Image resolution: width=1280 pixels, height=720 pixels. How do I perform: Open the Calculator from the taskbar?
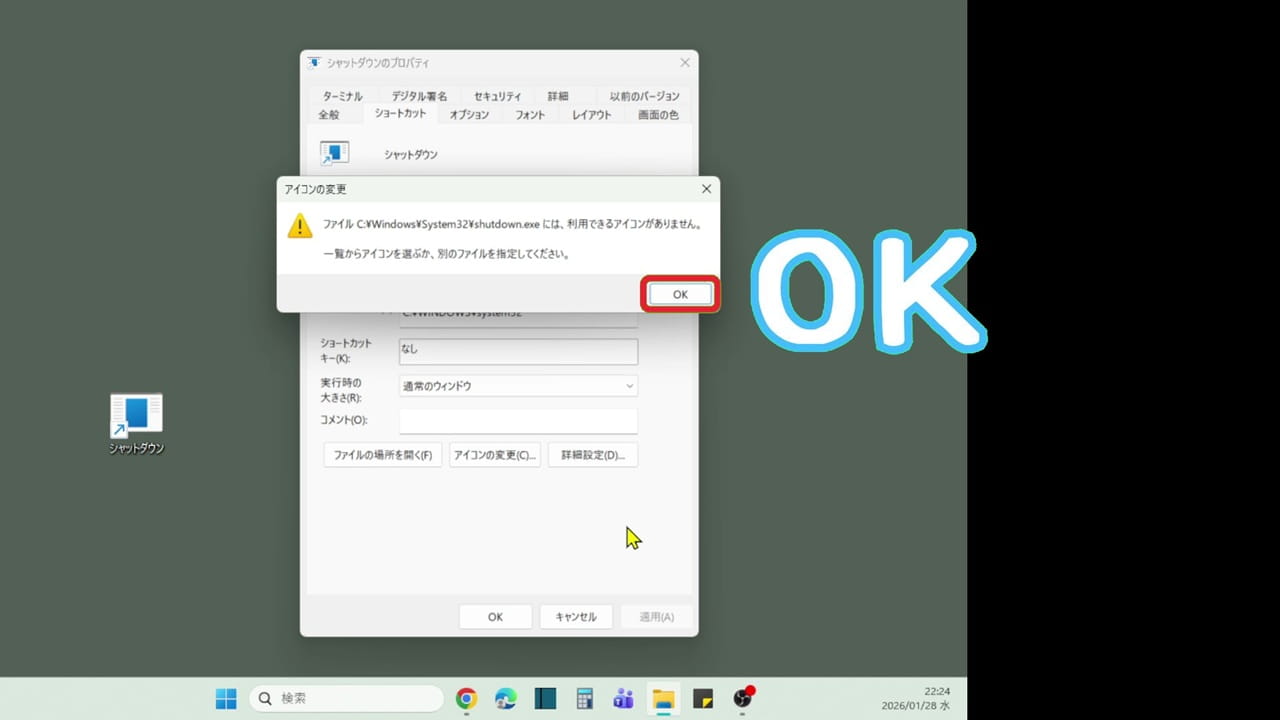pyautogui.click(x=584, y=698)
